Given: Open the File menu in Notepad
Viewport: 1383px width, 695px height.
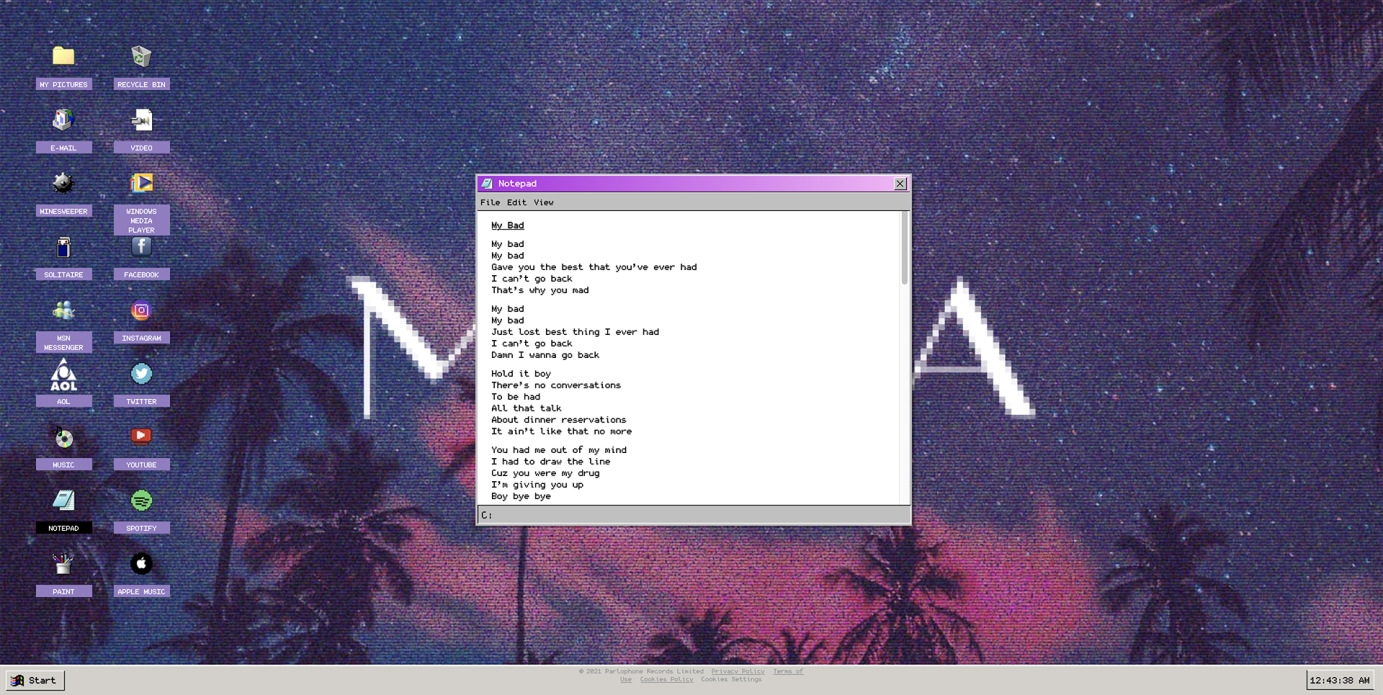Looking at the screenshot, I should (x=490, y=203).
